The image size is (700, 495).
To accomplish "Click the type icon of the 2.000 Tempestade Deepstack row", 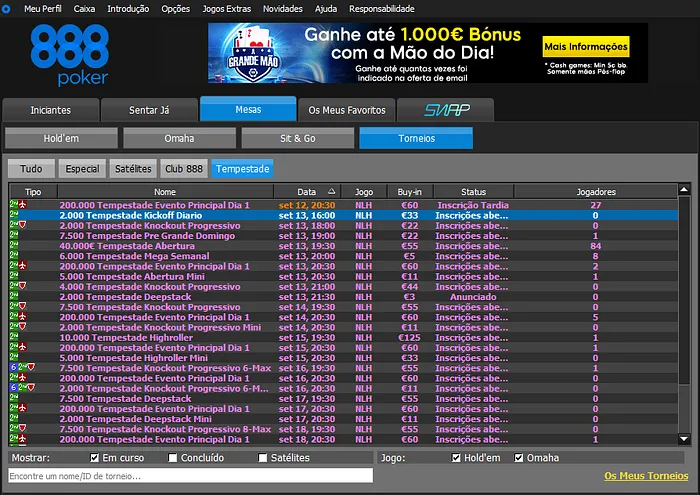I will tap(14, 296).
